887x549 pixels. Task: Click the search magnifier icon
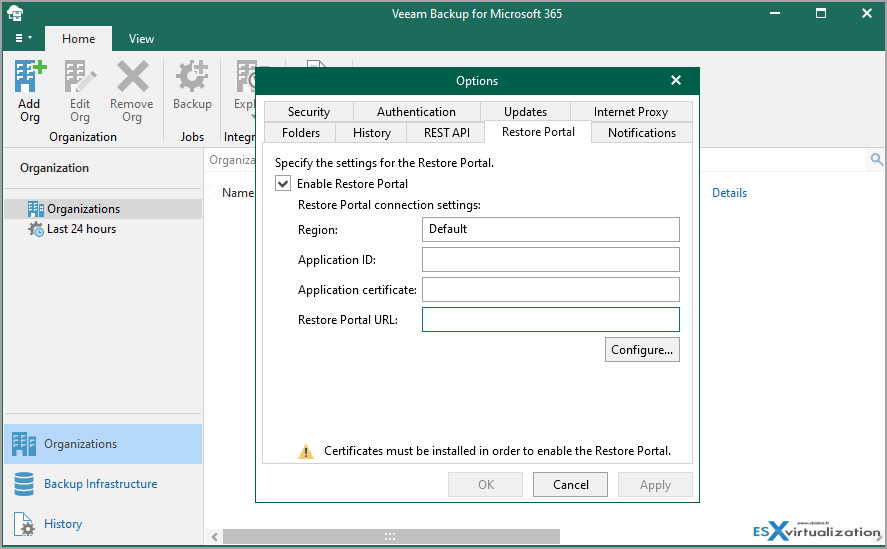[876, 160]
